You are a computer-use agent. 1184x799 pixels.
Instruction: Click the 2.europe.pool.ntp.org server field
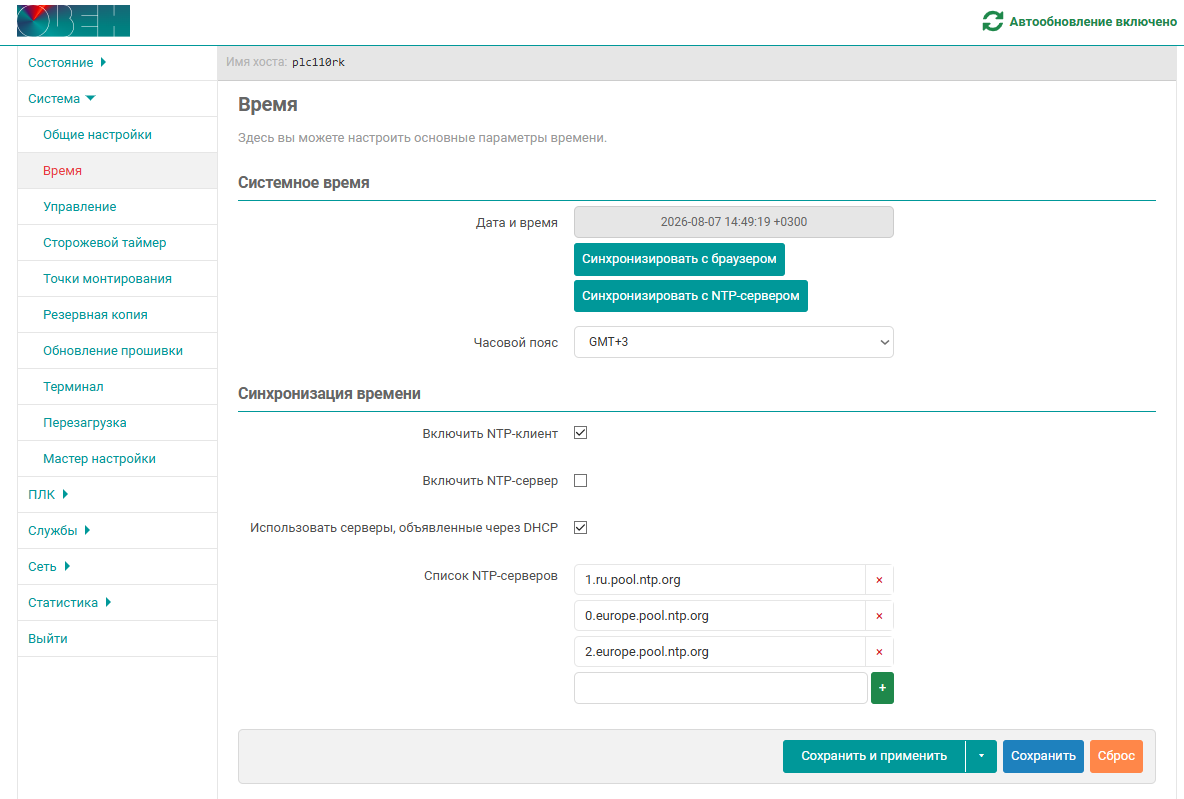[x=720, y=652]
